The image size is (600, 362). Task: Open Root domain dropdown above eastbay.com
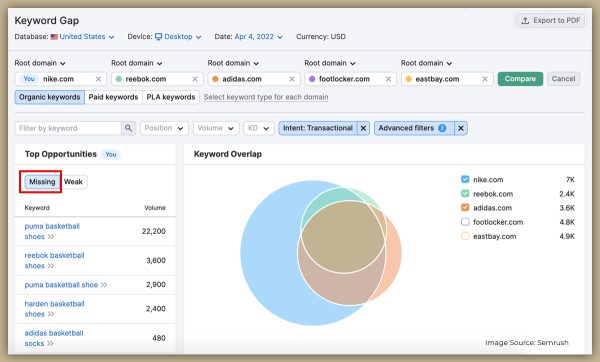[x=426, y=63]
